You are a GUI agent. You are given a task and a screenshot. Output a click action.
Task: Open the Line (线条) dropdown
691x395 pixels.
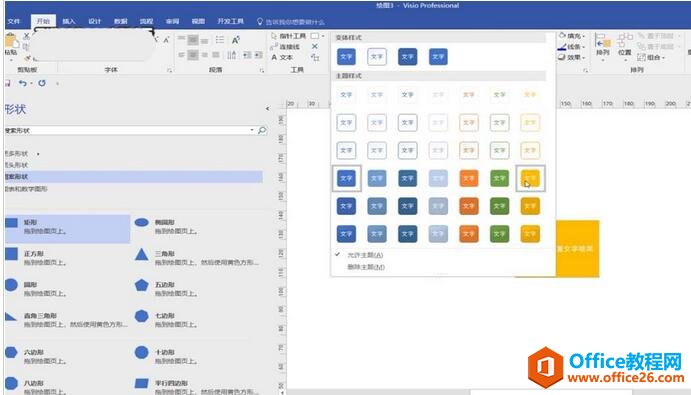pos(572,47)
